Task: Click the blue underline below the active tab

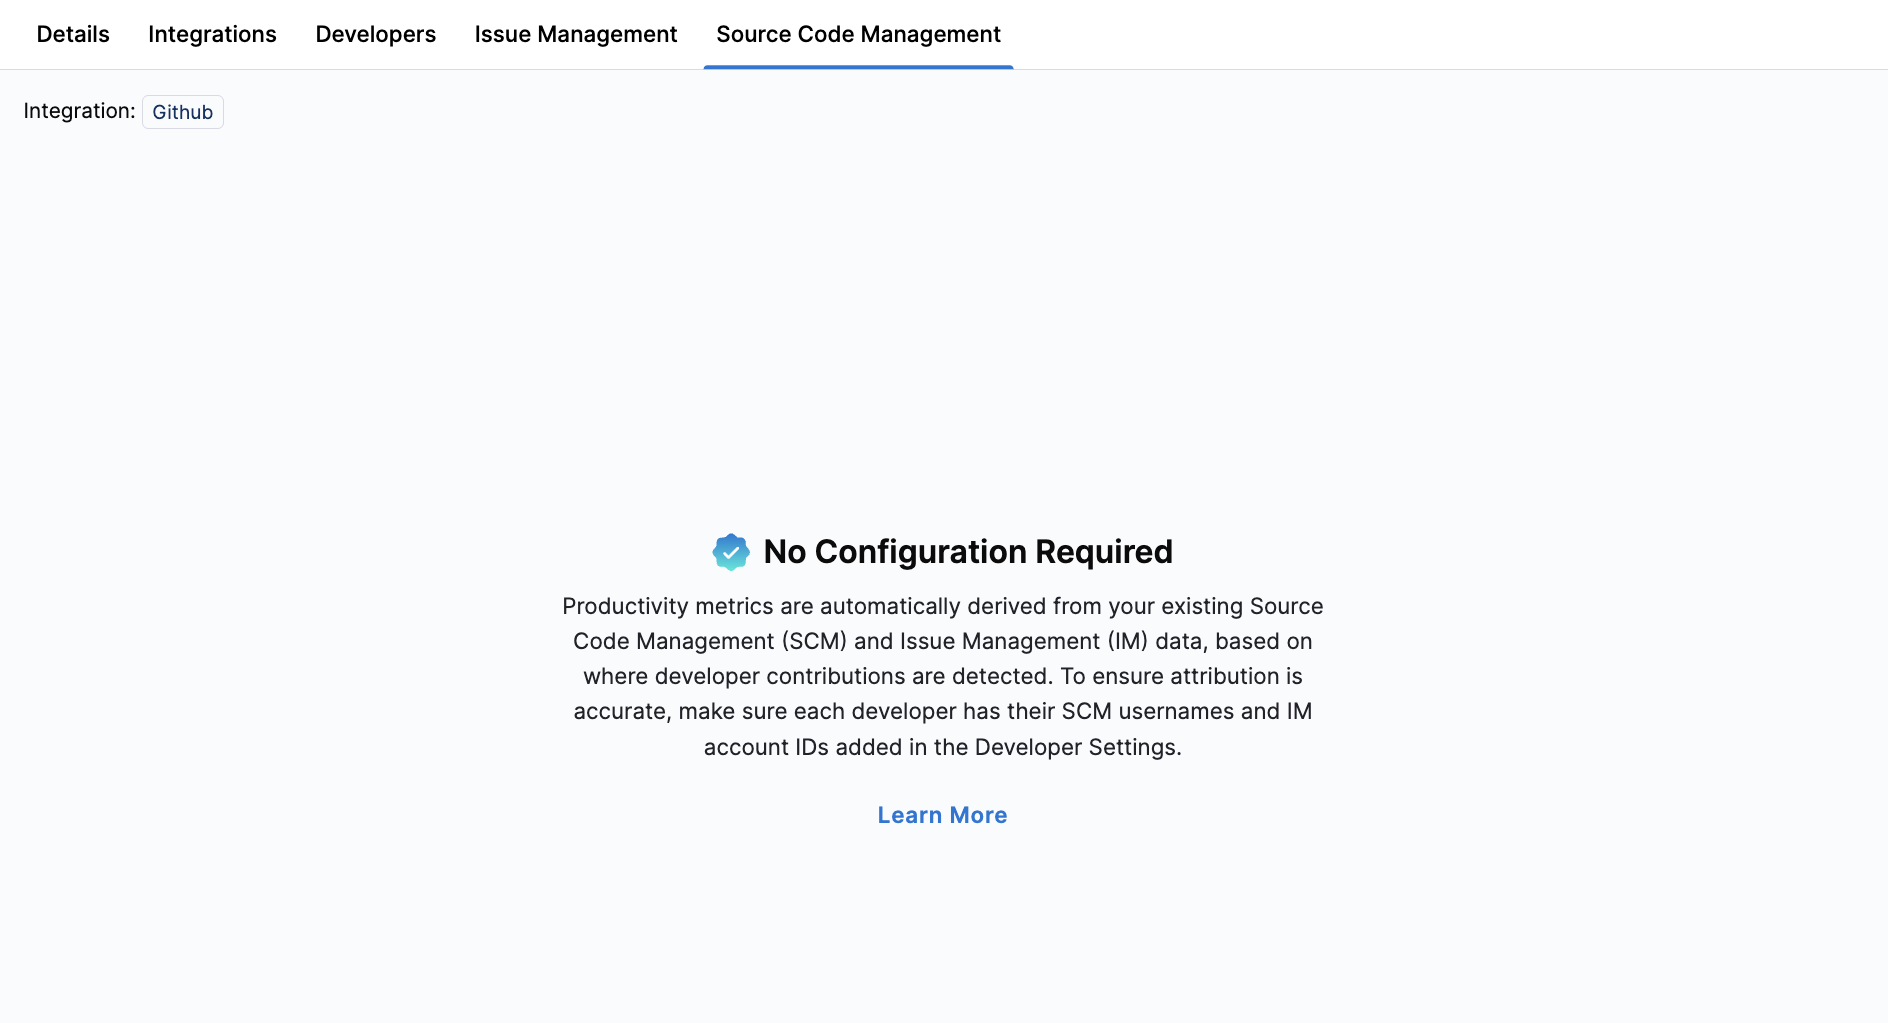Action: pos(858,67)
